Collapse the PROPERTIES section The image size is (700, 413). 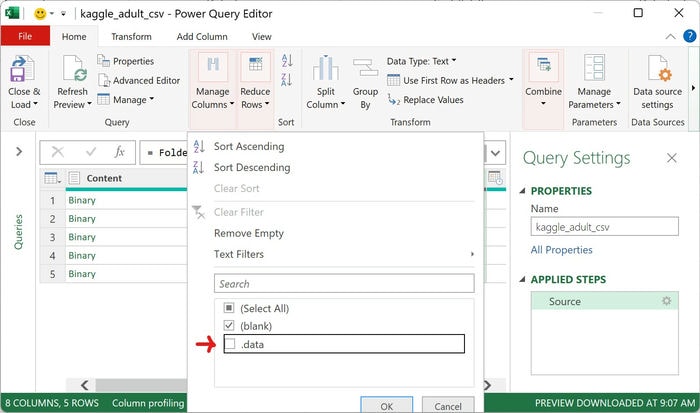point(522,191)
